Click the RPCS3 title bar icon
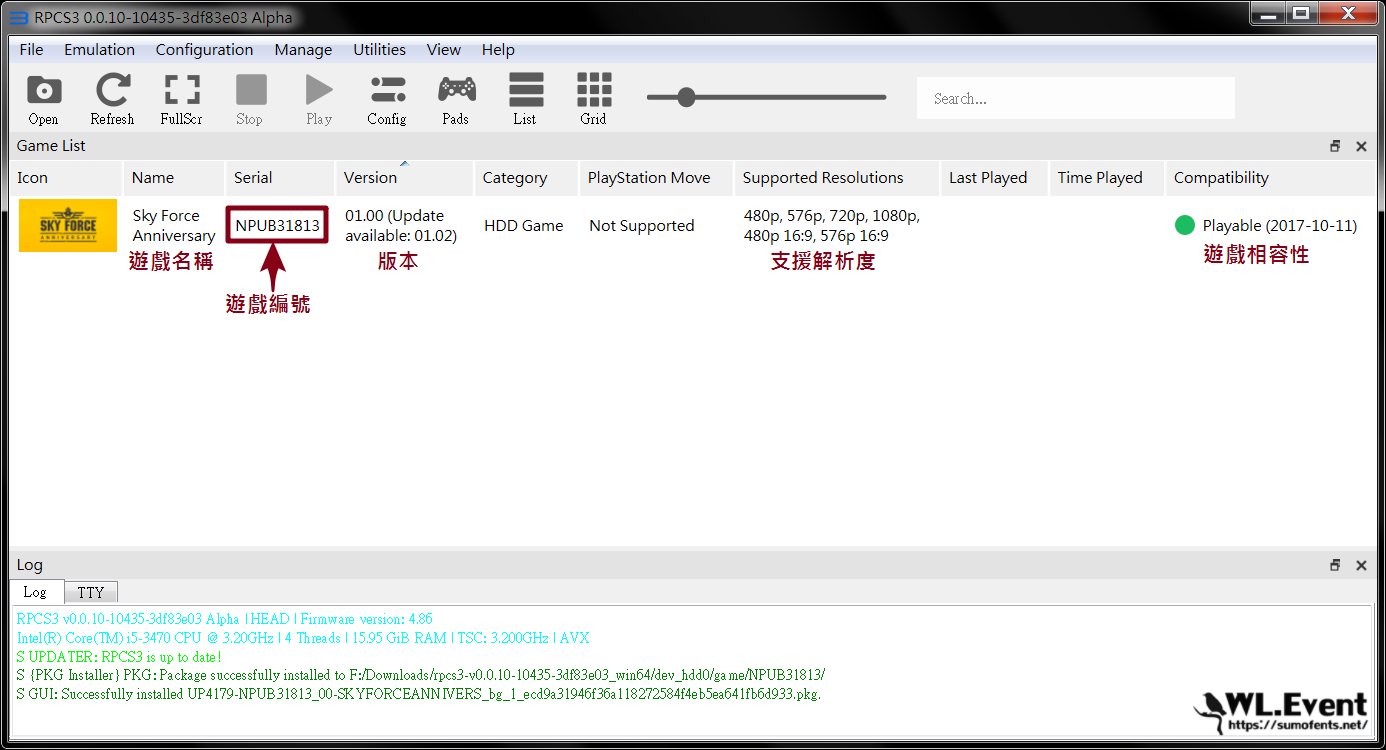The width and height of the screenshot is (1386, 750). click(x=19, y=18)
